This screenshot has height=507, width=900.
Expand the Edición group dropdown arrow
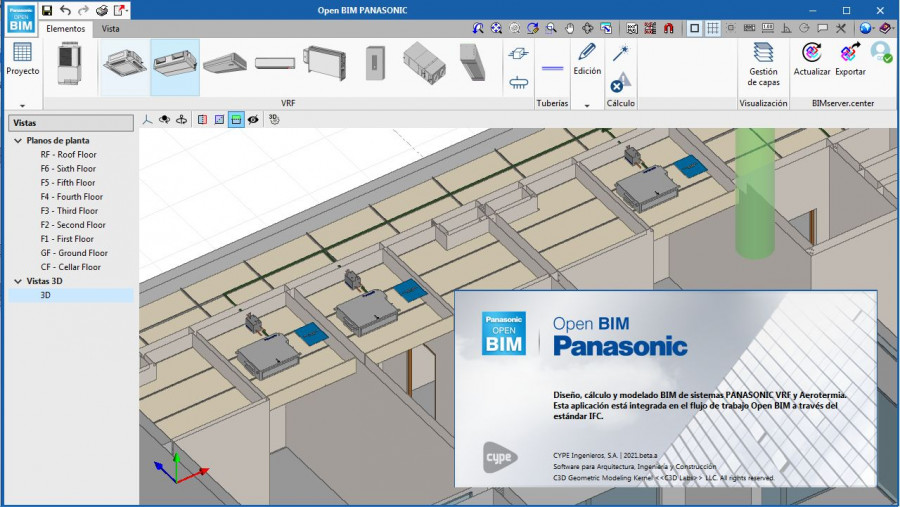pos(587,106)
